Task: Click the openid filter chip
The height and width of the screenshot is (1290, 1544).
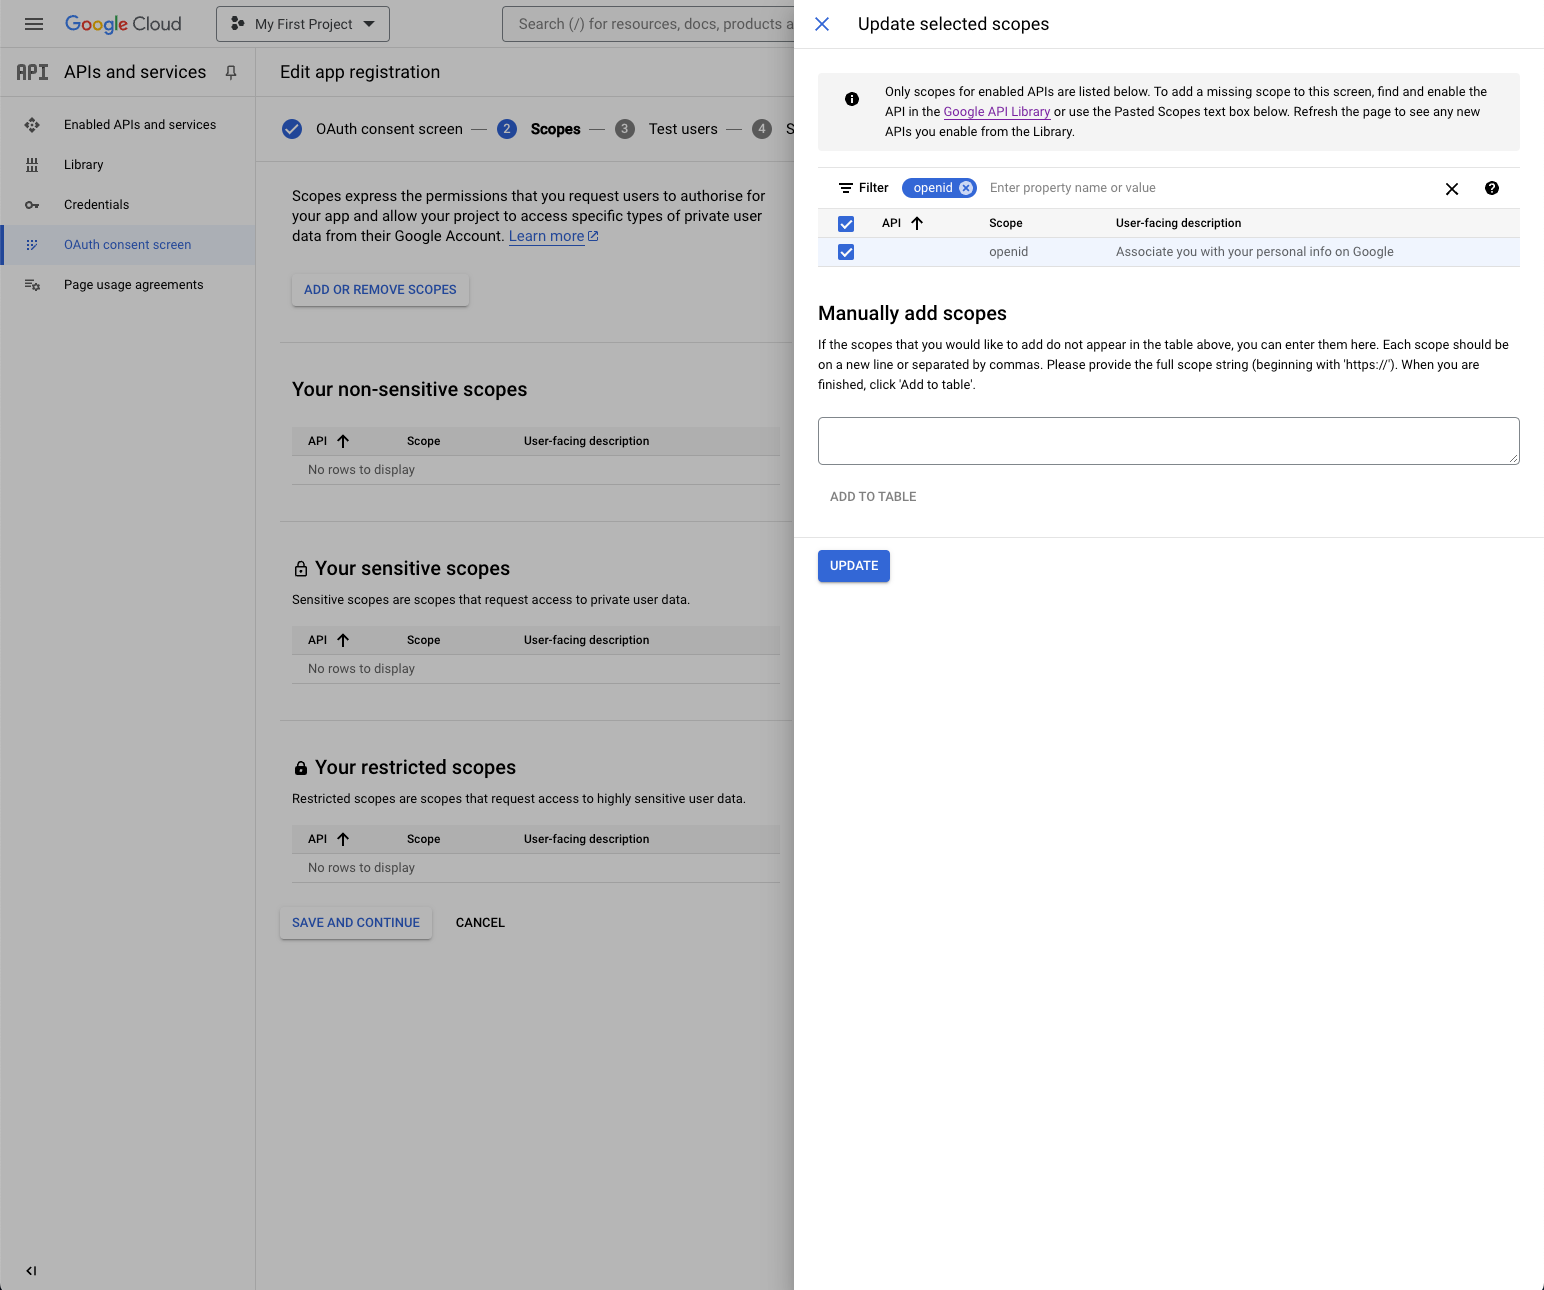Action: pos(933,188)
